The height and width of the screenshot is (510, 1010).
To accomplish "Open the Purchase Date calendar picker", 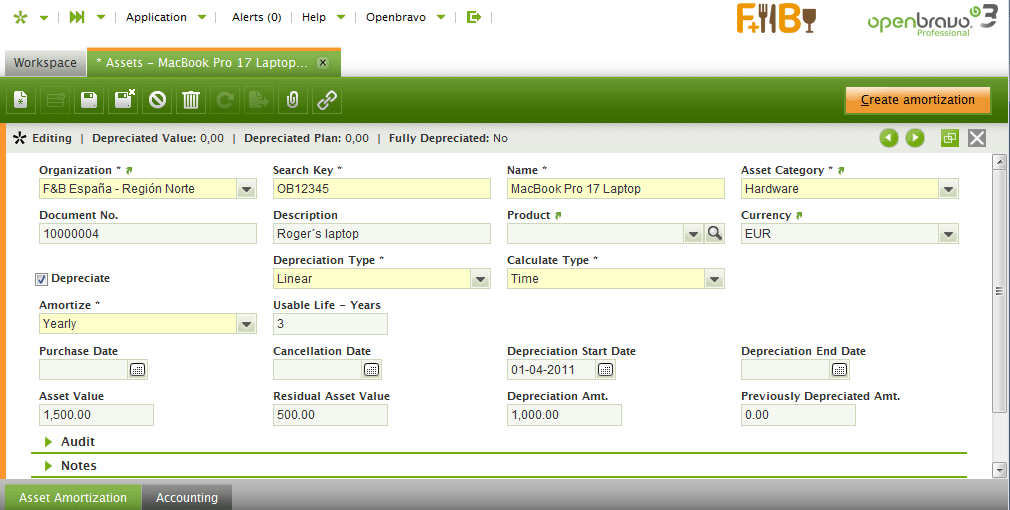I will [138, 370].
